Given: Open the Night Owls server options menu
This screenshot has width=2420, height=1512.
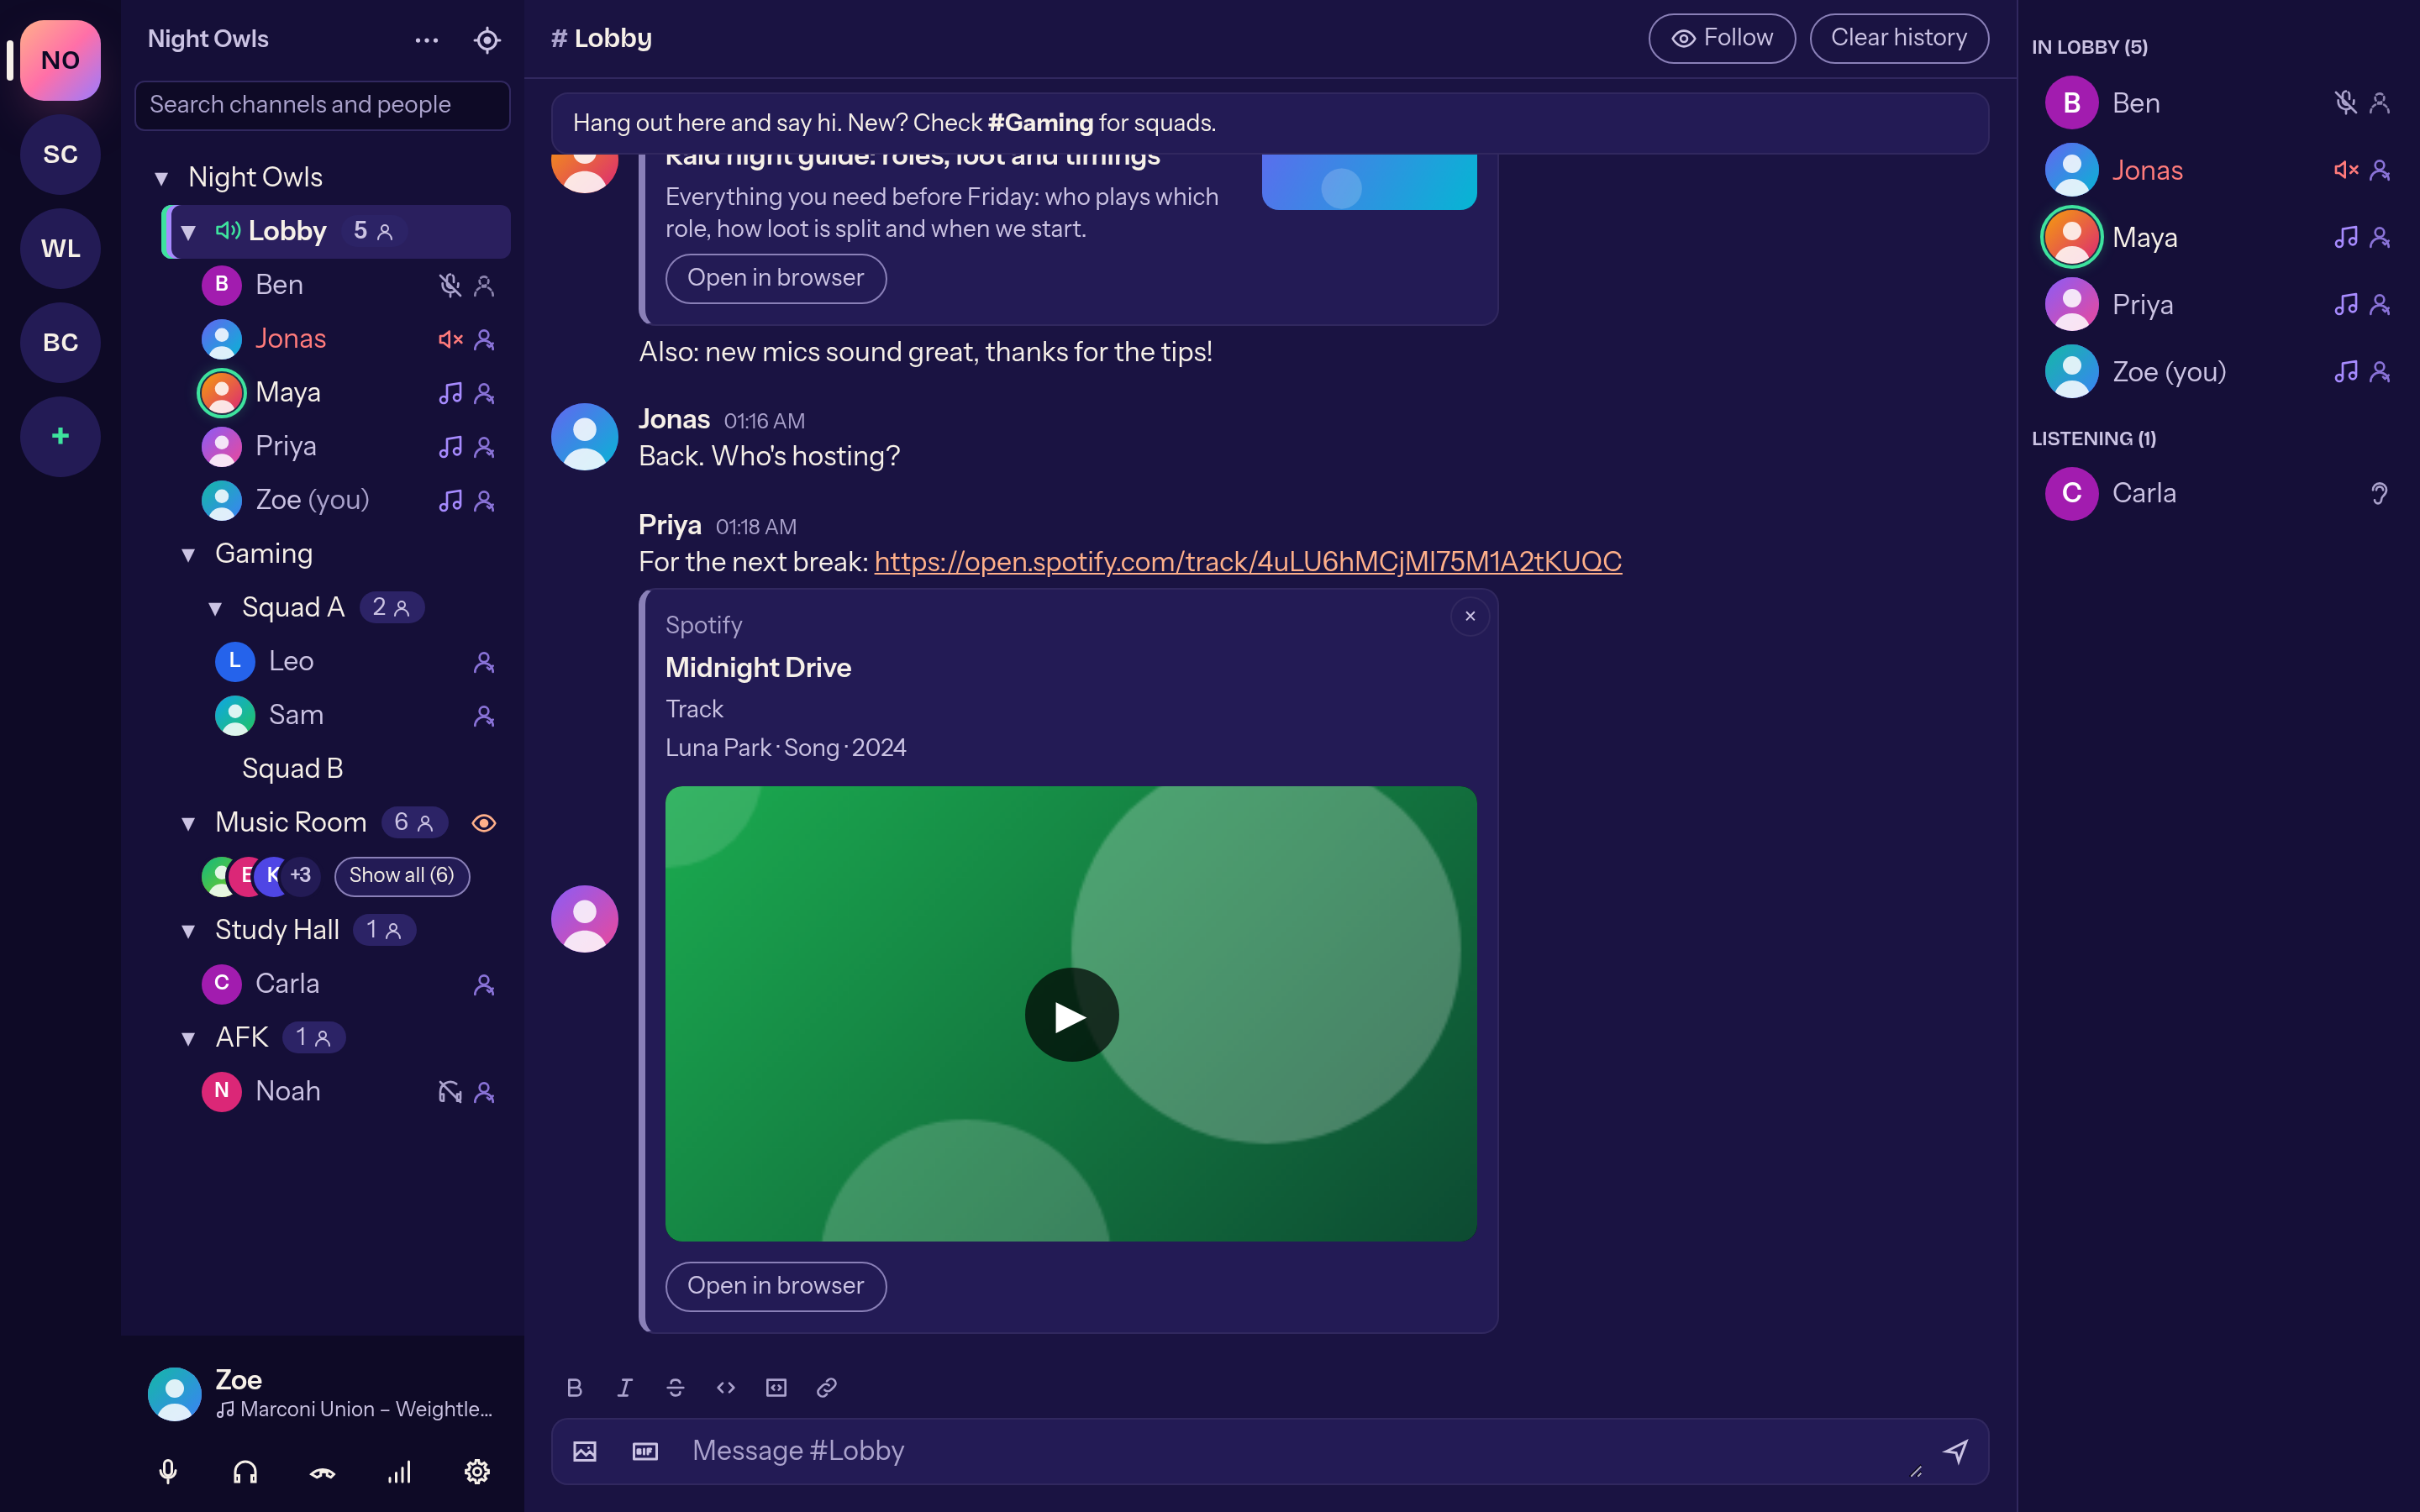Looking at the screenshot, I should [427, 40].
